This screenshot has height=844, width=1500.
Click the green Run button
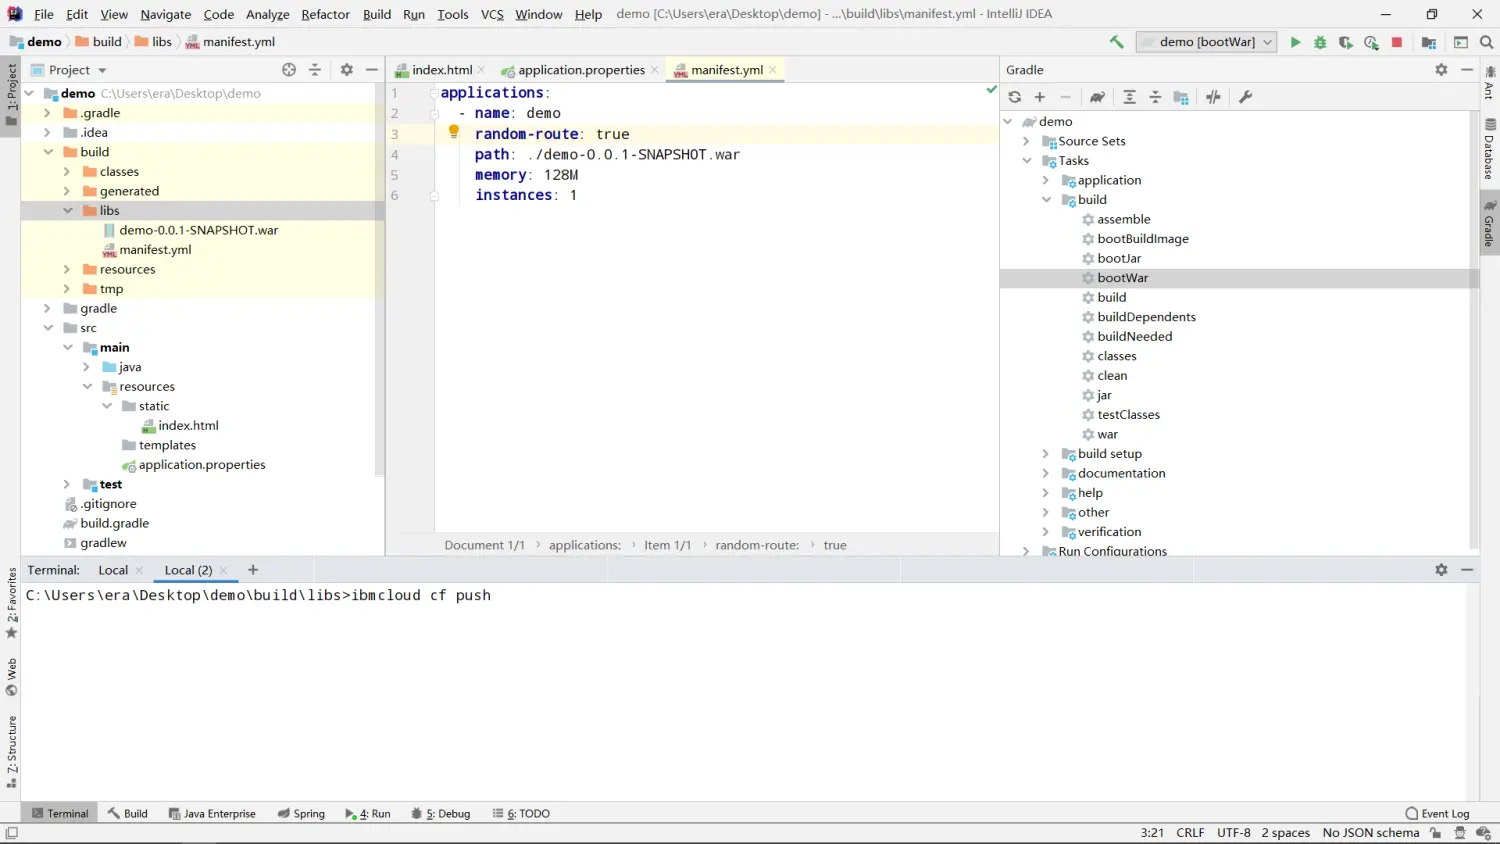pyautogui.click(x=1295, y=42)
